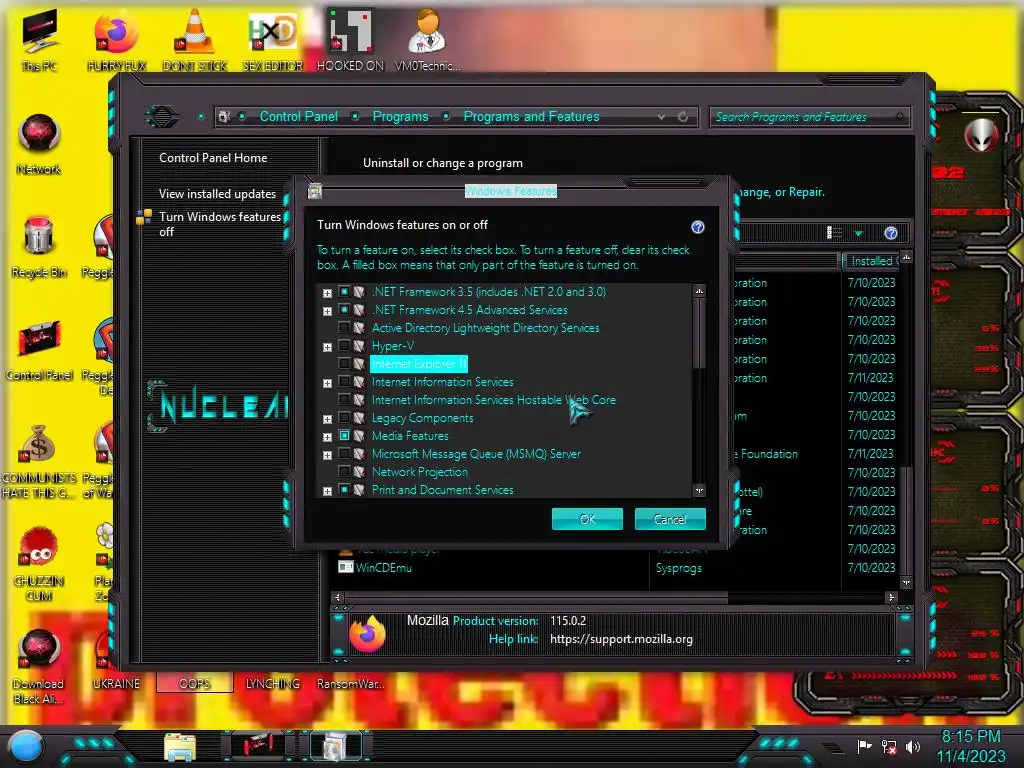Expand the Internet Information Services node
This screenshot has height=768, width=1024.
[327, 383]
